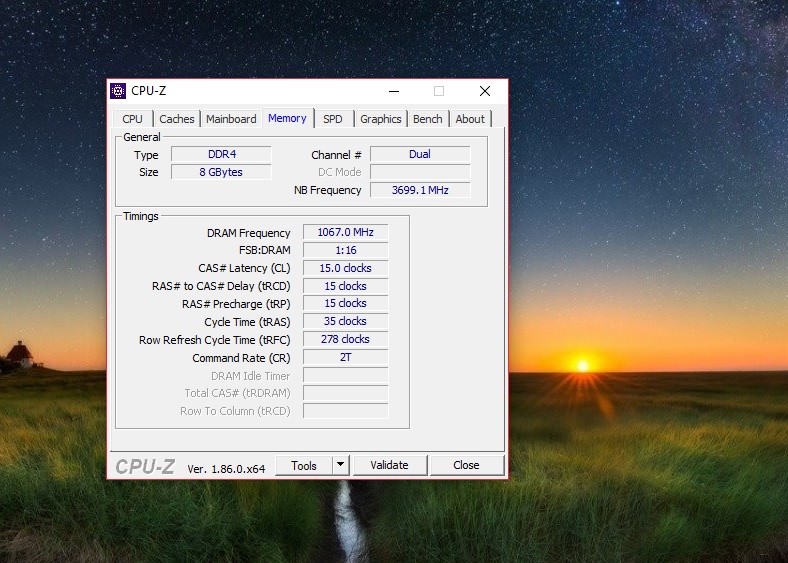Click the empty Row To Column field
This screenshot has height=563, width=788.
pyautogui.click(x=346, y=411)
